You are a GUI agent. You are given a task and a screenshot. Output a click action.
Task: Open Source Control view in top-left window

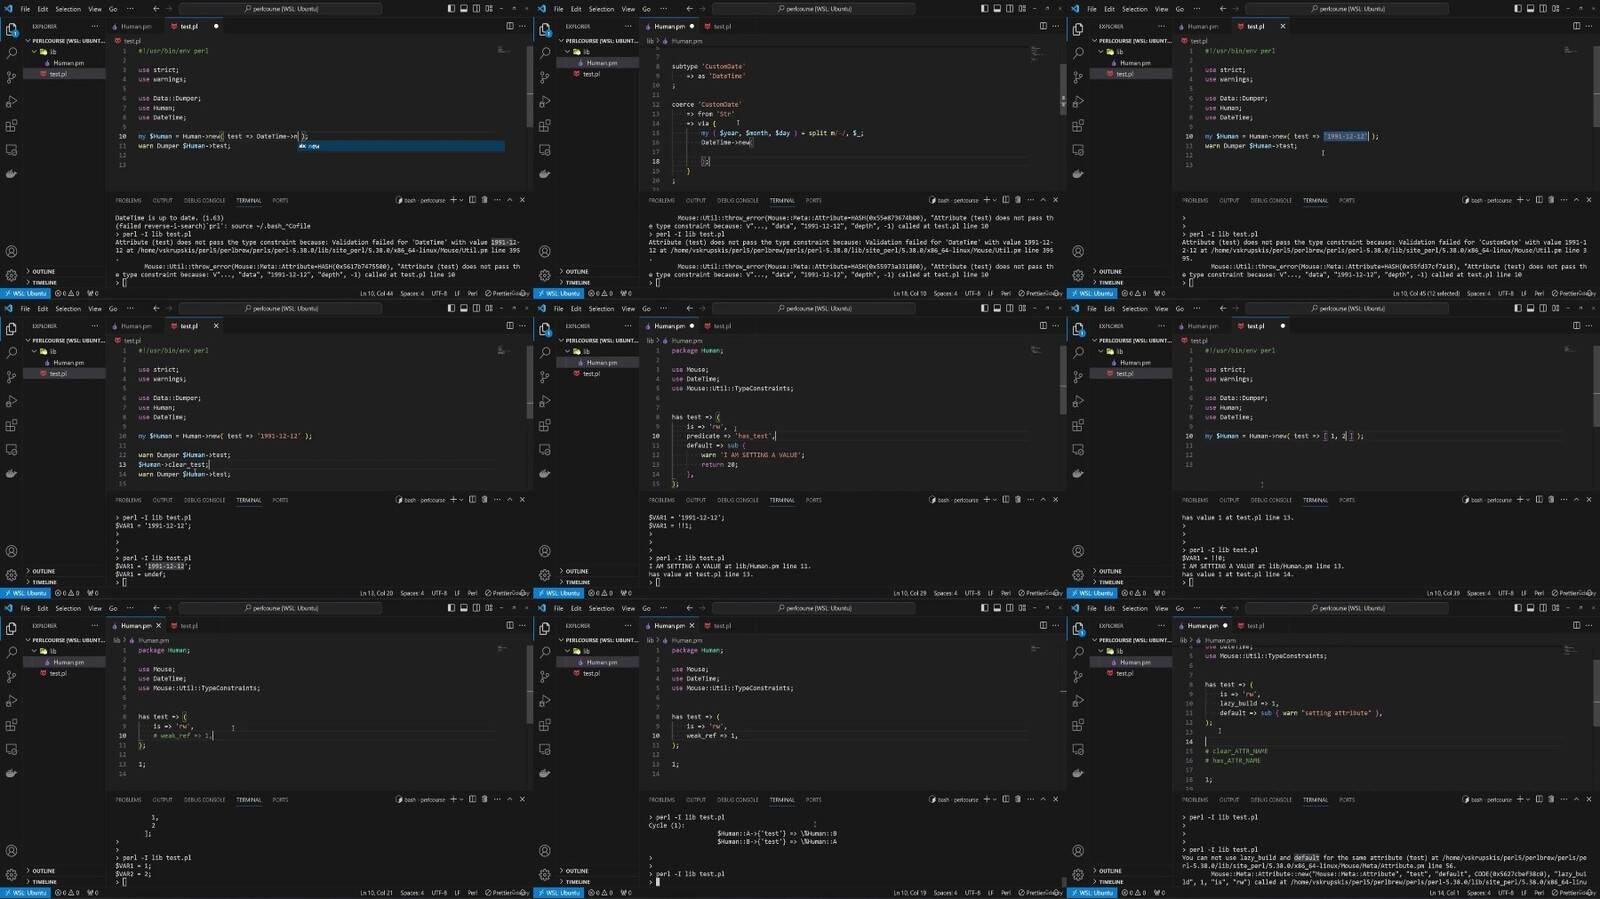click(11, 77)
